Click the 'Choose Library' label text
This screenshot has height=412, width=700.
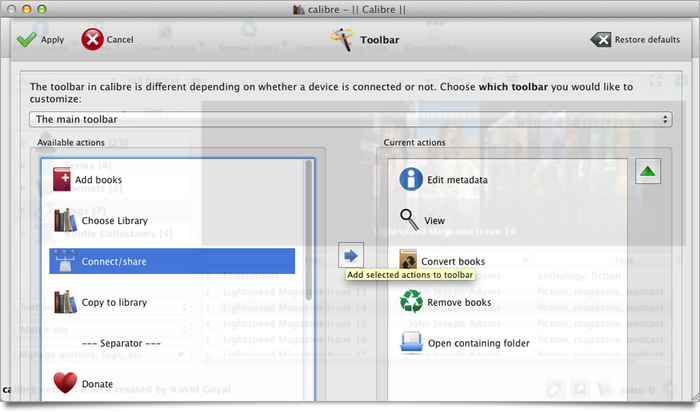(115, 221)
